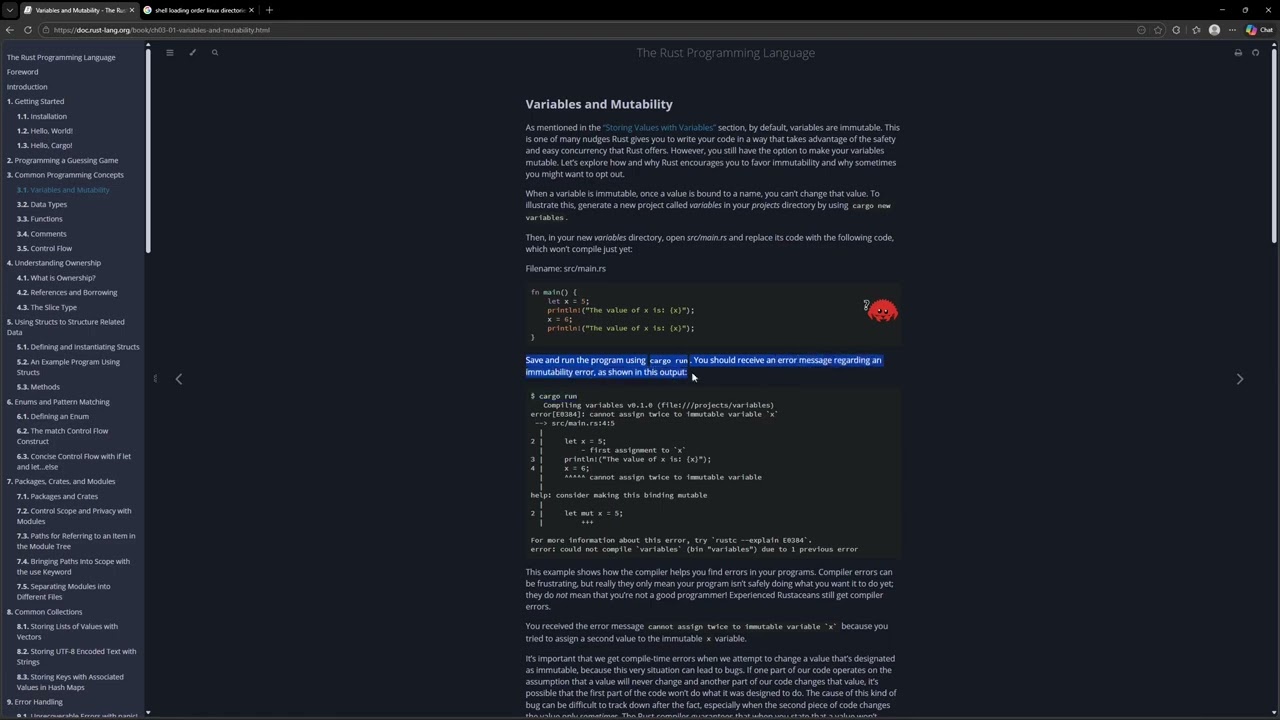Go to previous chapter arrow

(x=179, y=379)
